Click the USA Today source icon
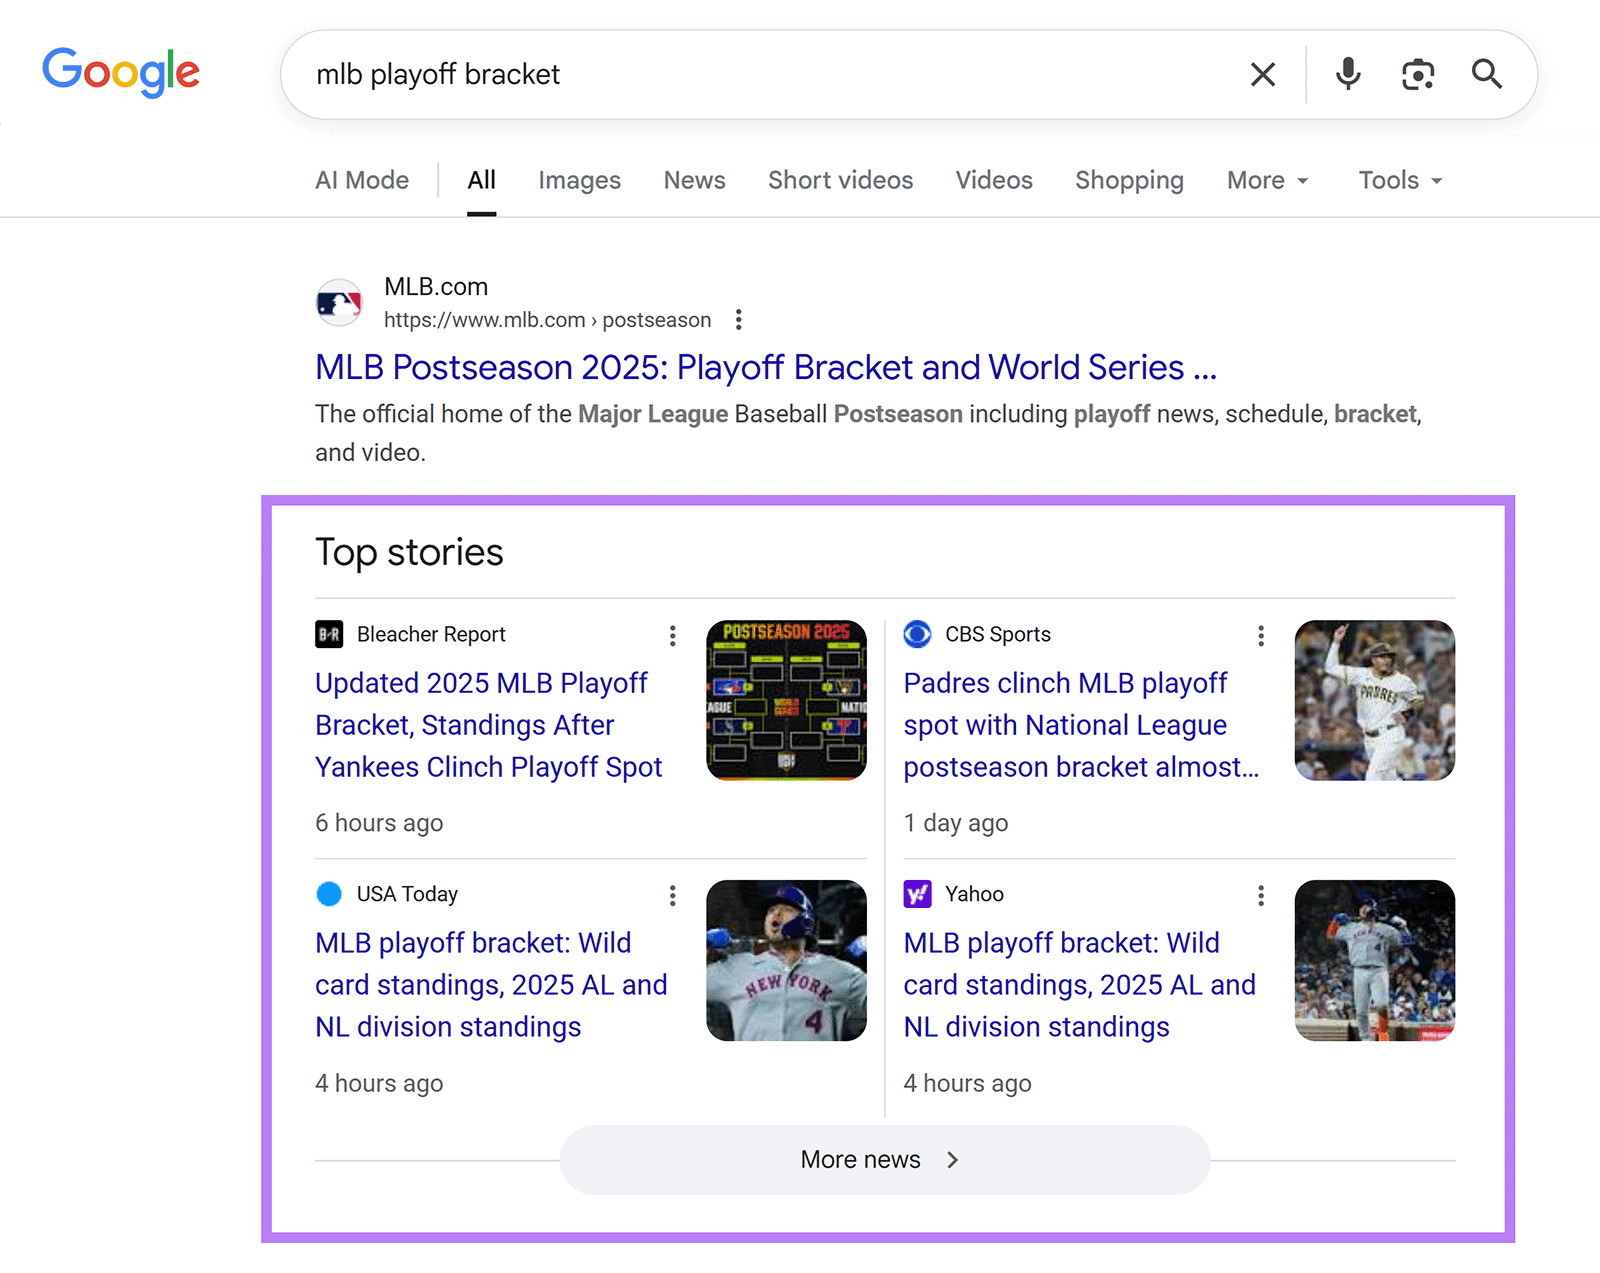This screenshot has width=1600, height=1273. click(x=329, y=893)
